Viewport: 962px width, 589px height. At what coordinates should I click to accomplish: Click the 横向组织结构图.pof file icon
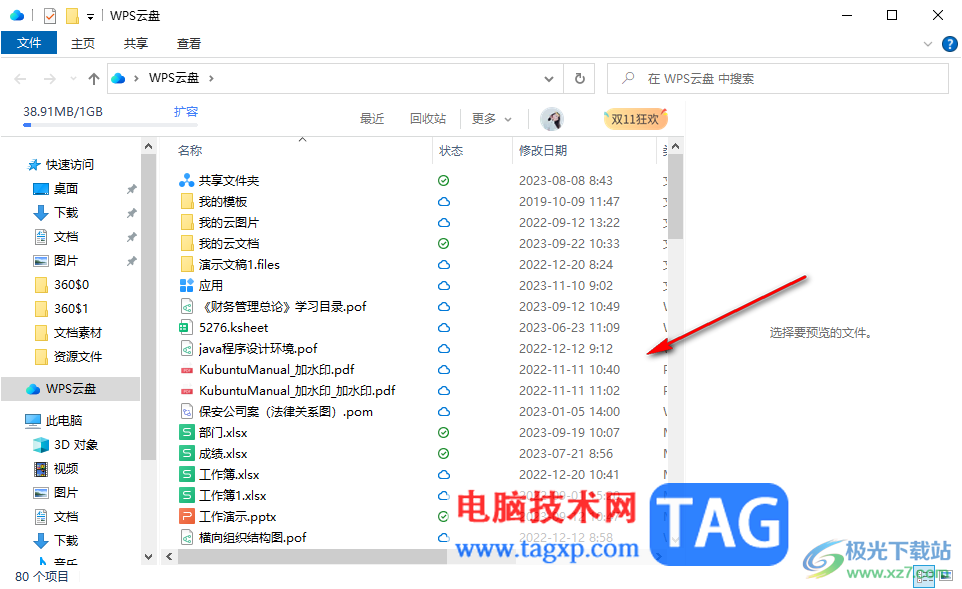coord(187,538)
